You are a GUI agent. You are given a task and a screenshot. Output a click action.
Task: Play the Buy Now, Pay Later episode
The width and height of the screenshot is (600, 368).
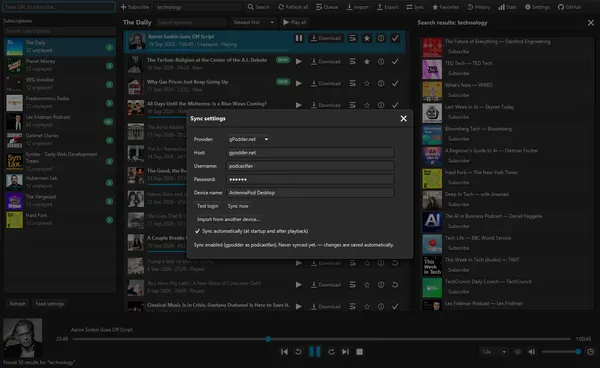coord(299,285)
